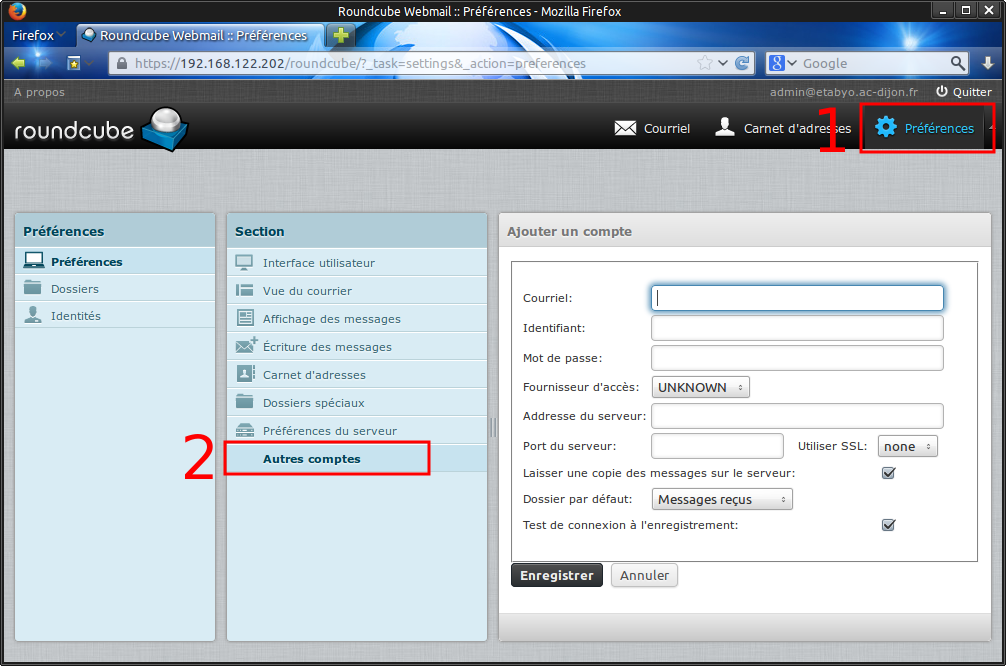Image resolution: width=1006 pixels, height=666 pixels.
Task: Click the Affichage des messages label
Action: [332, 319]
